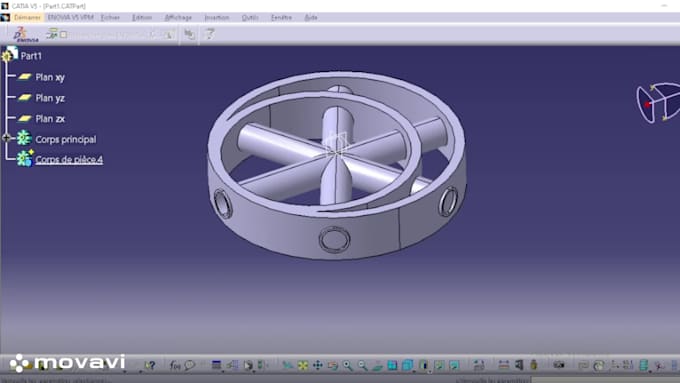Click the Part1 document icon
The width and height of the screenshot is (680, 383).
click(x=10, y=54)
